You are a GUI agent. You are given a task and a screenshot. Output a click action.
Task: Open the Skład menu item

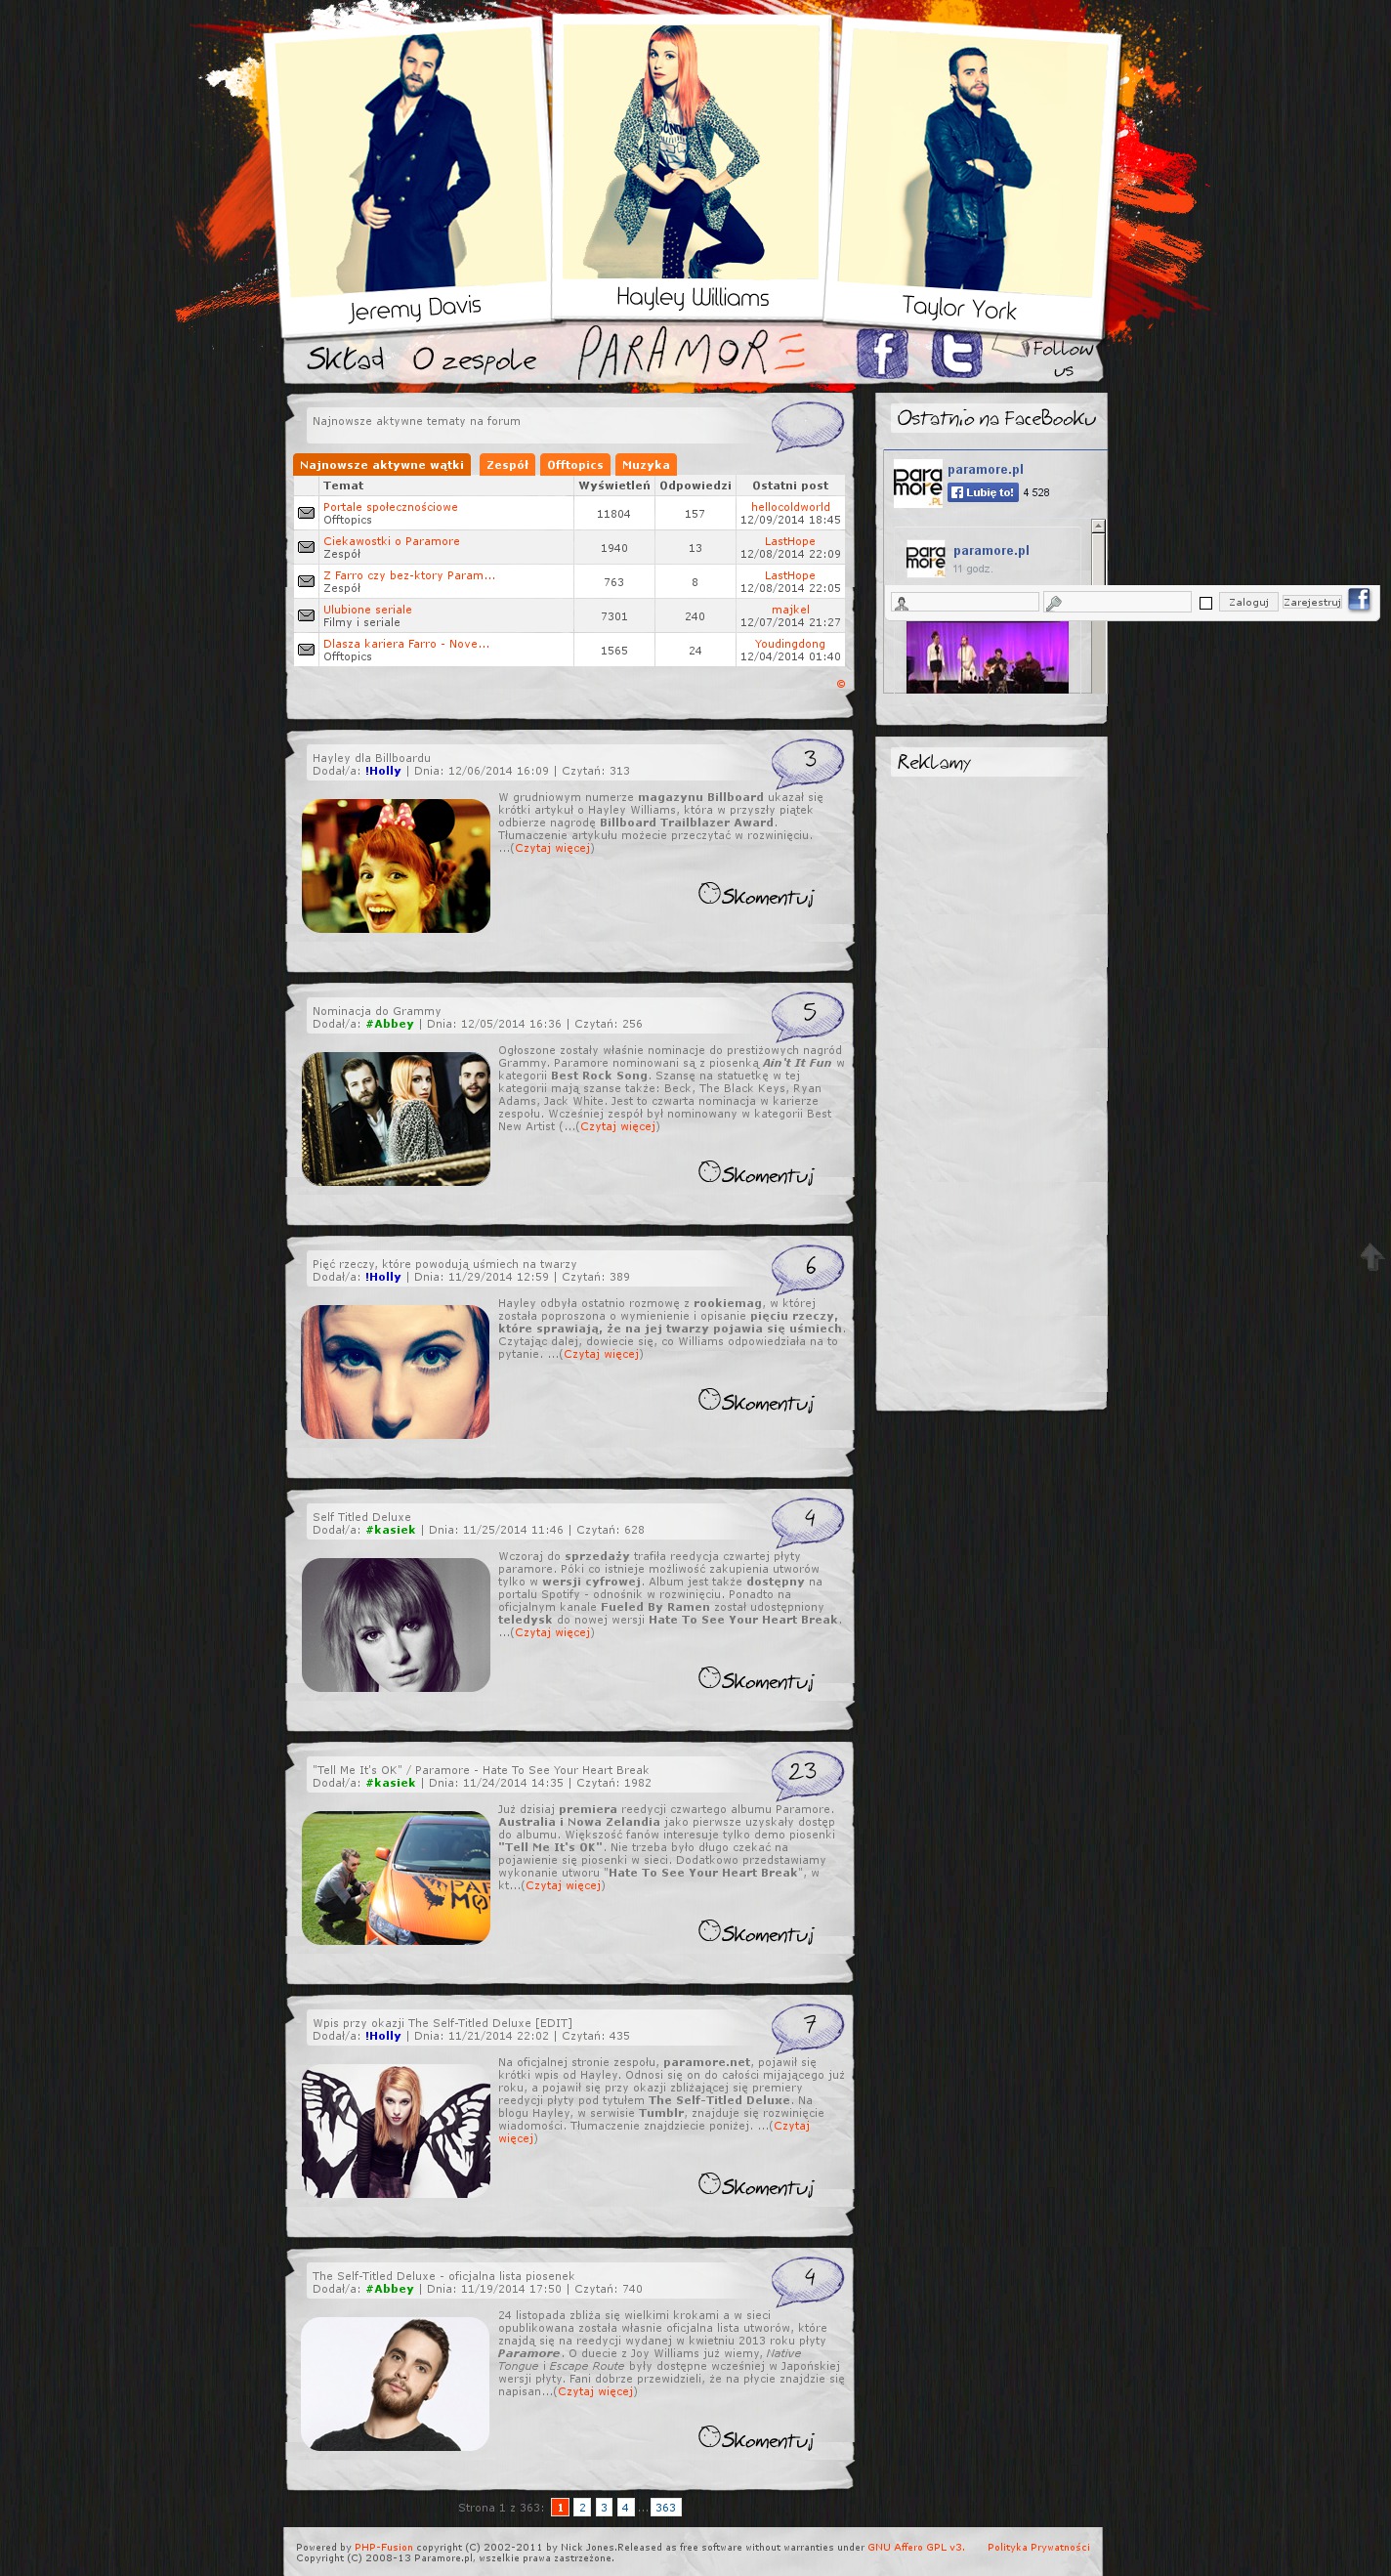click(345, 359)
